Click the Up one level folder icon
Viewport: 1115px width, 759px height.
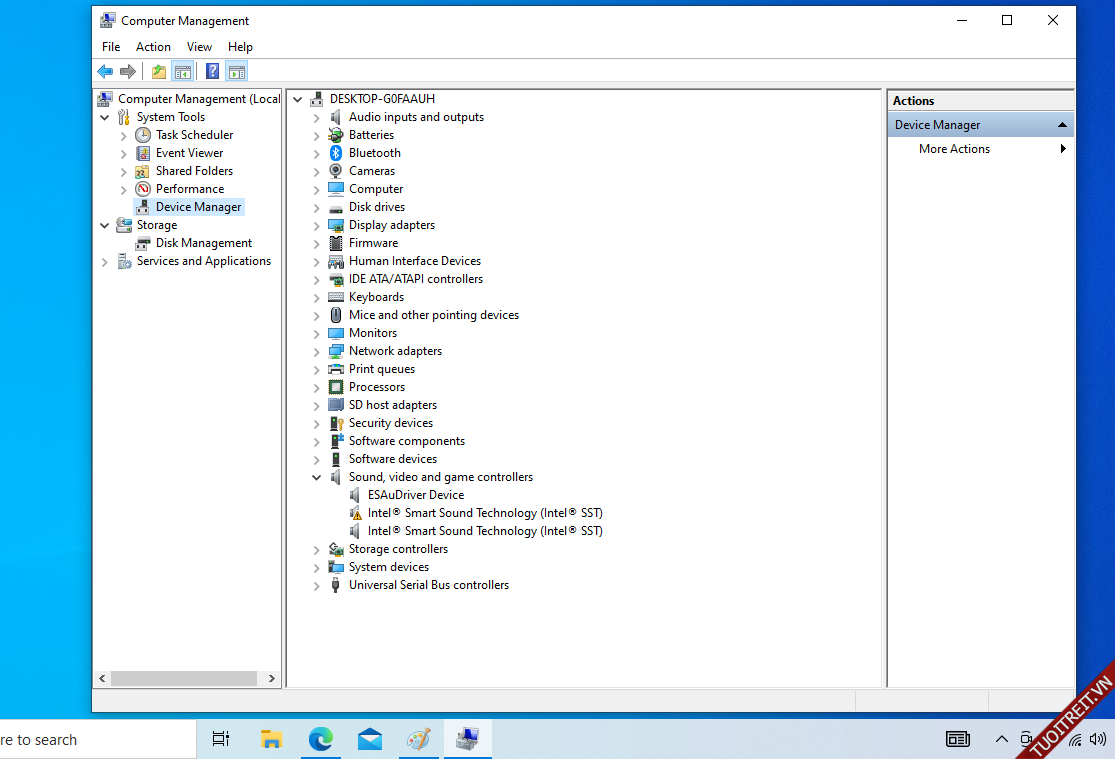pos(158,71)
